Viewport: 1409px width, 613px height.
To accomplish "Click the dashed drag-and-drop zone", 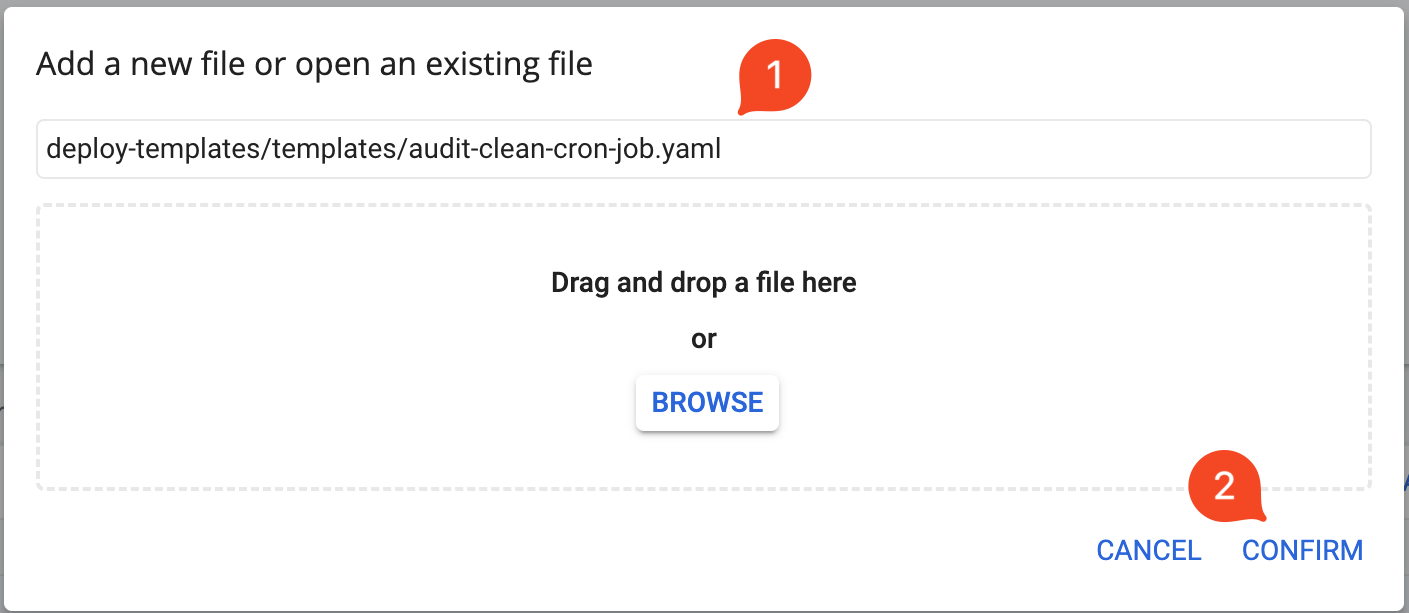I will point(703,347).
